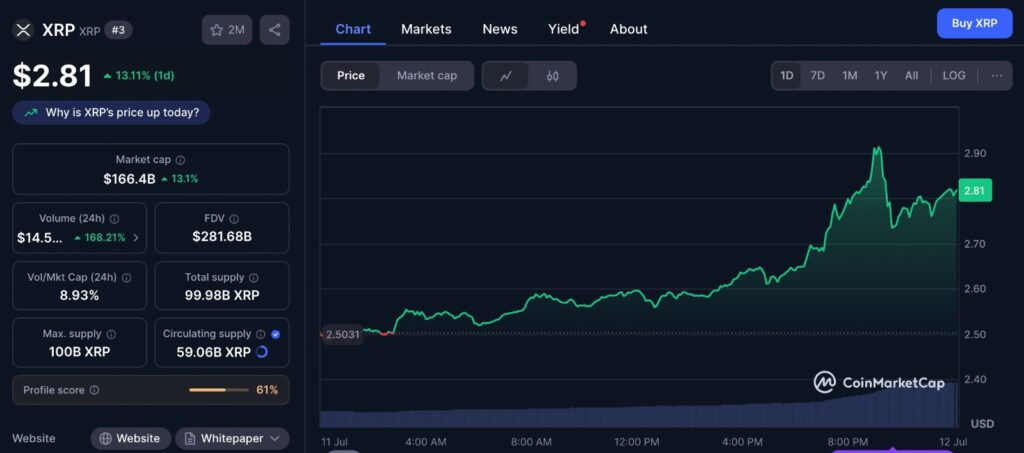Viewport: 1024px width, 453px height.
Task: Click the XRP logo icon
Action: coord(24,30)
